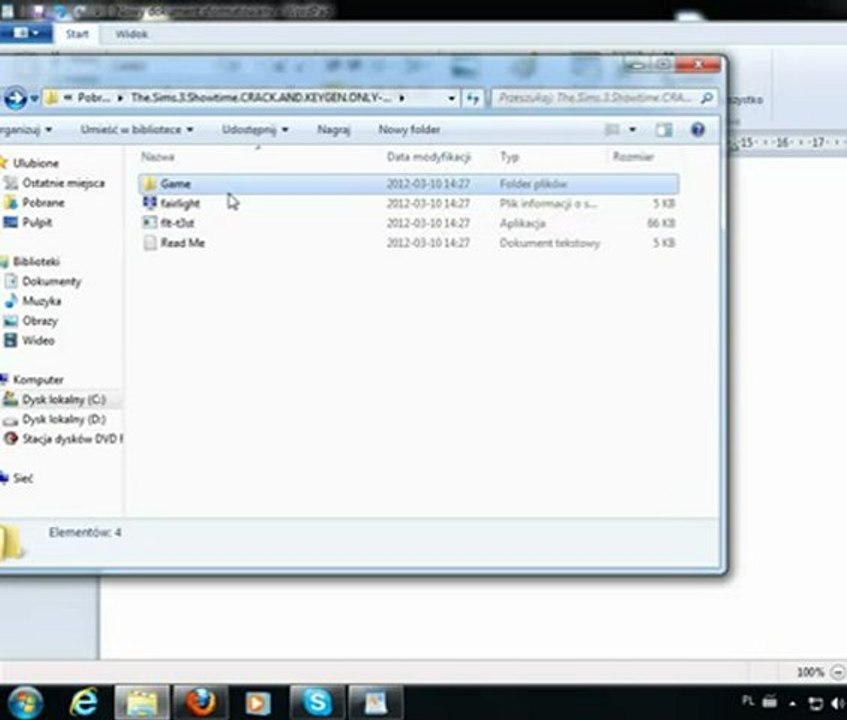Open volume icon in system tray
The height and width of the screenshot is (720, 847).
(838, 703)
